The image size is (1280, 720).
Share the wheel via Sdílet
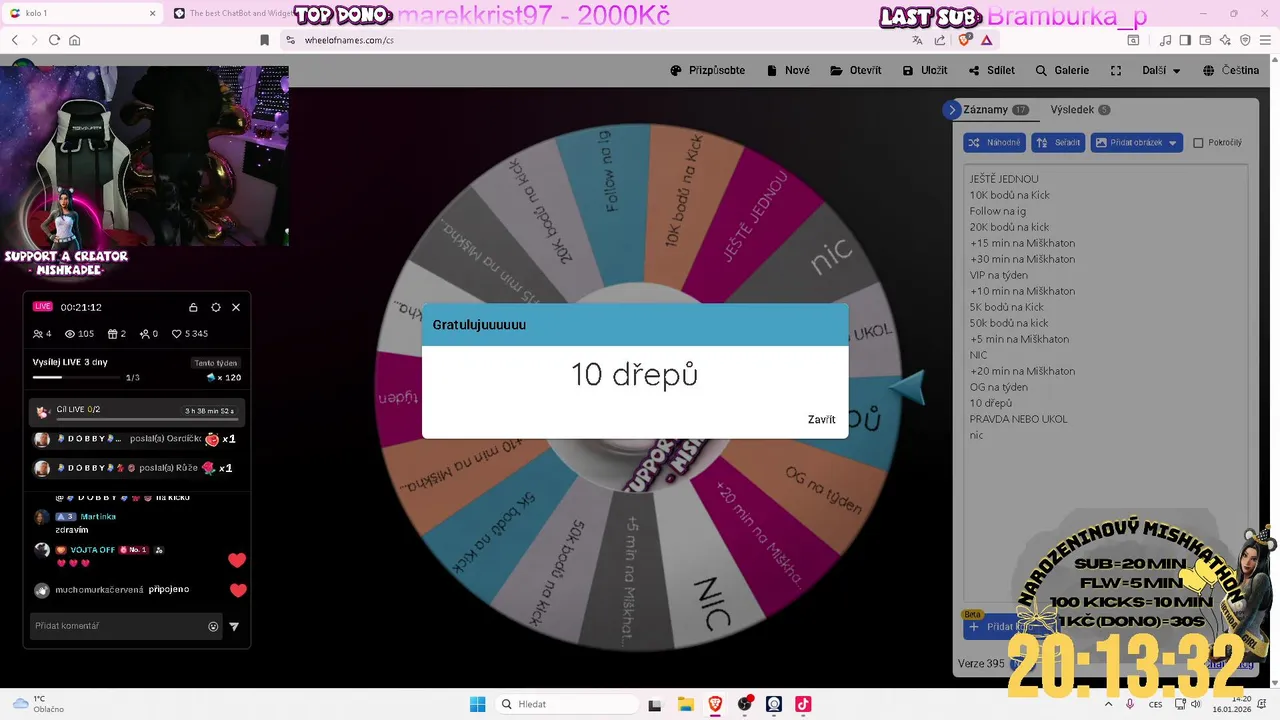tap(992, 71)
